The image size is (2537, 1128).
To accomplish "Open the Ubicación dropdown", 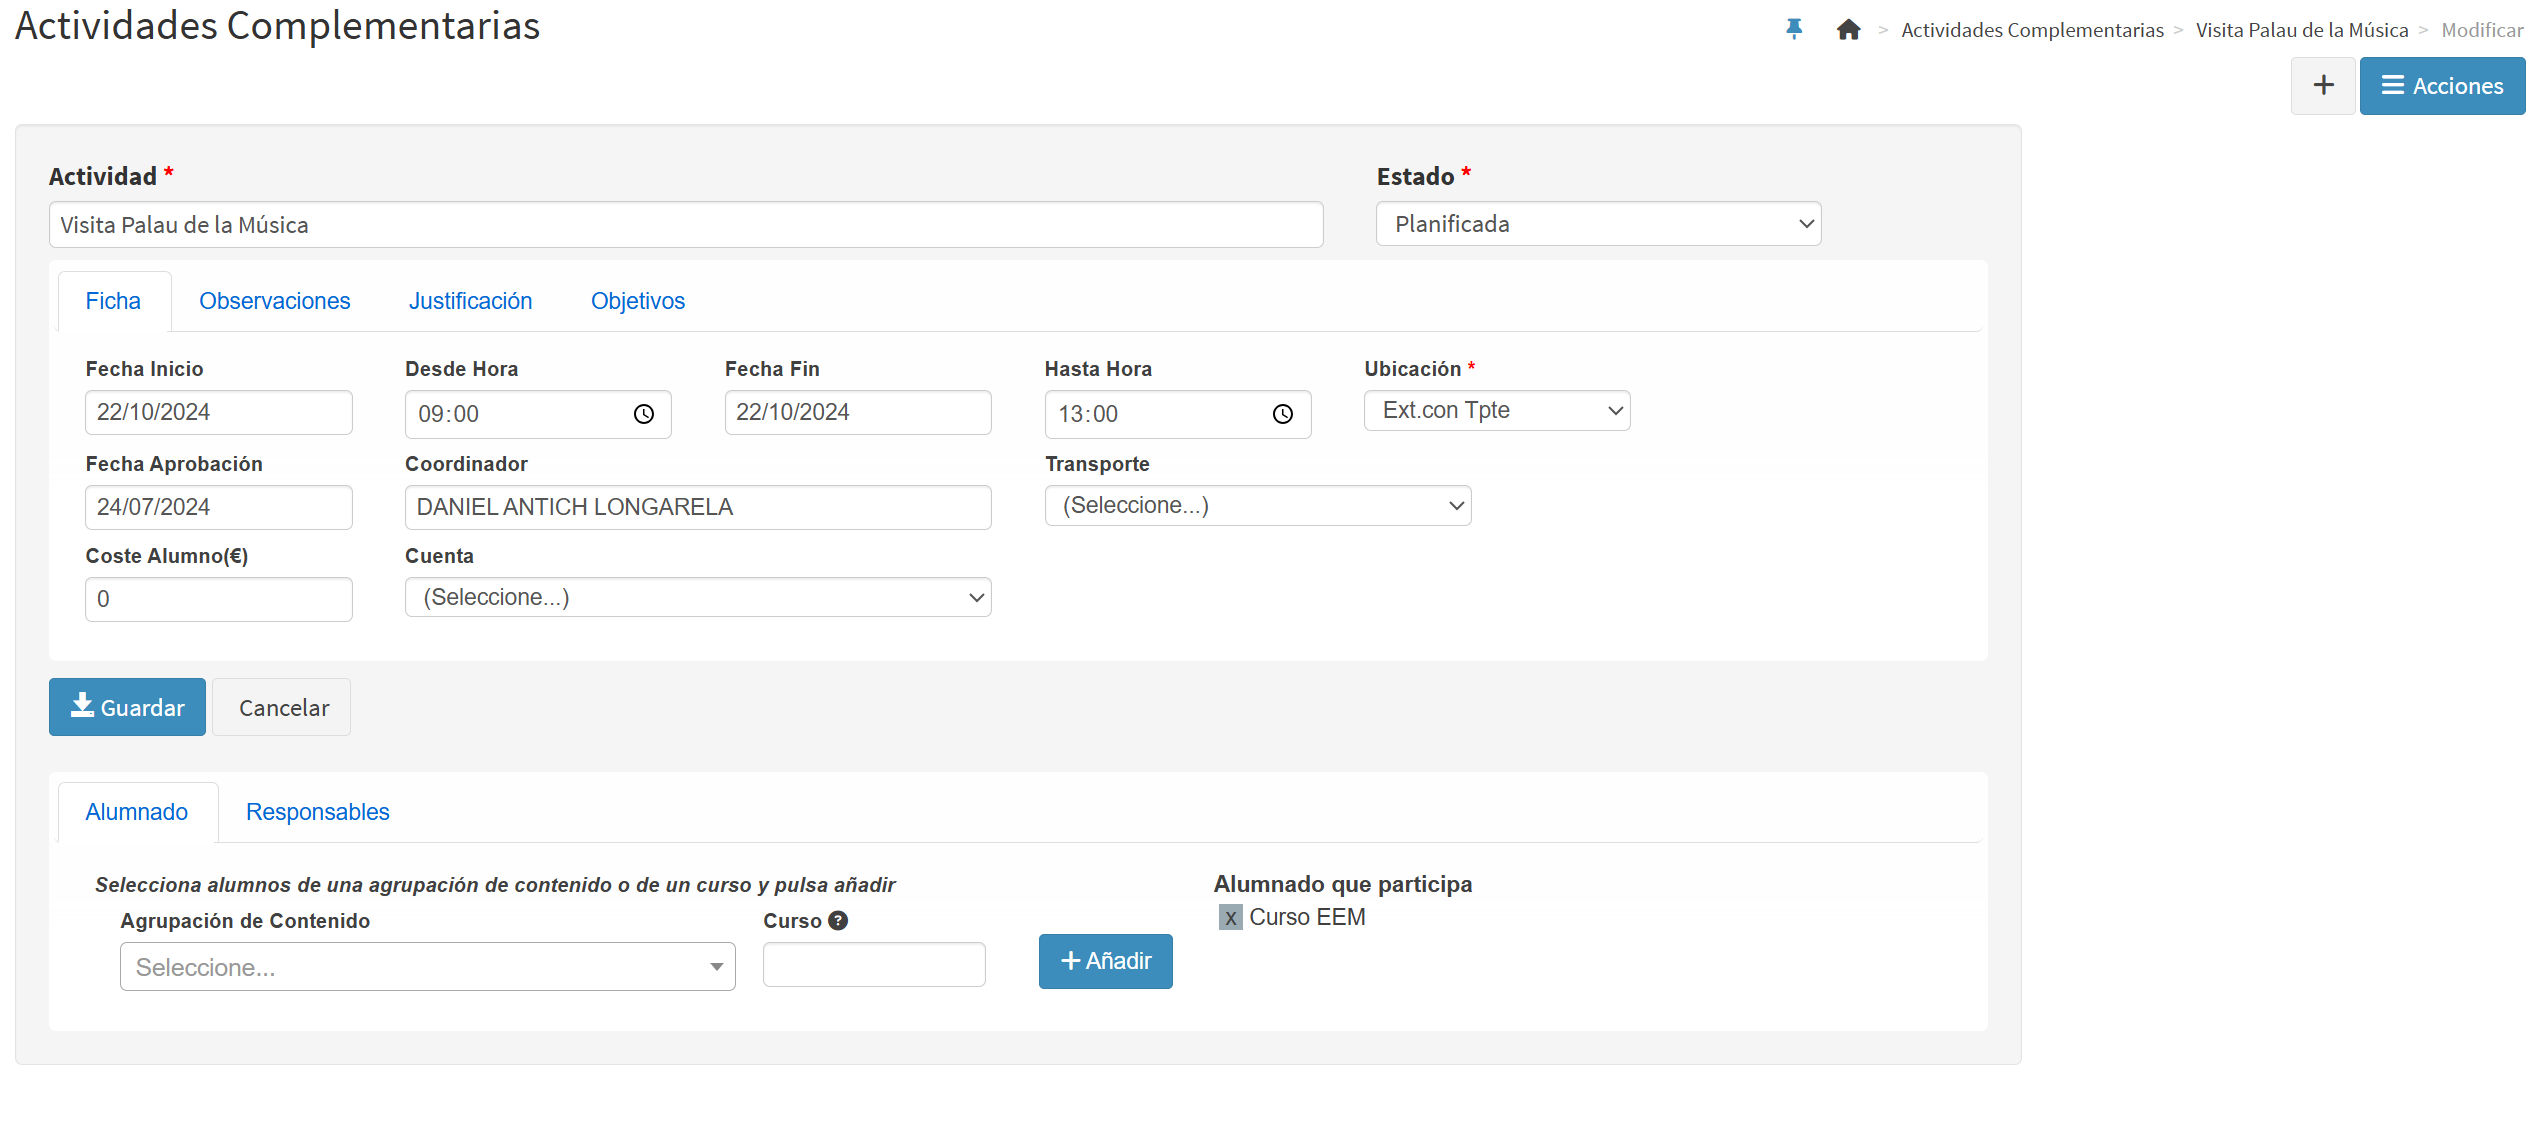I will point(1496,411).
